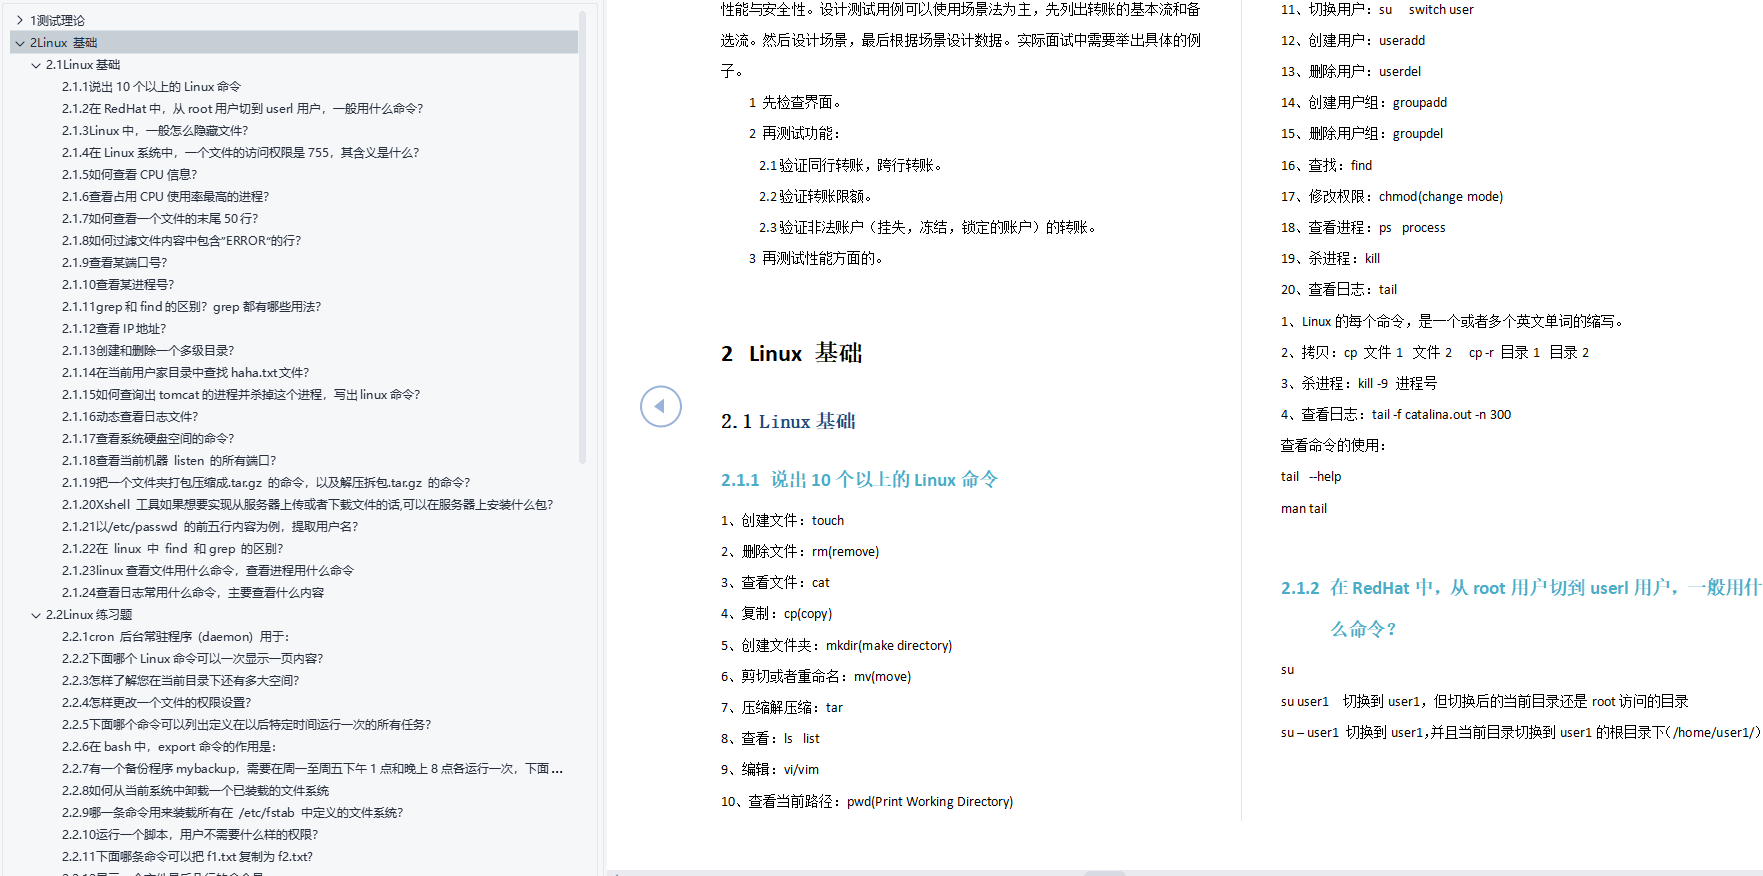
Task: Jump to 2.2.7 备份程序 mybackup entry
Action: click(x=312, y=768)
